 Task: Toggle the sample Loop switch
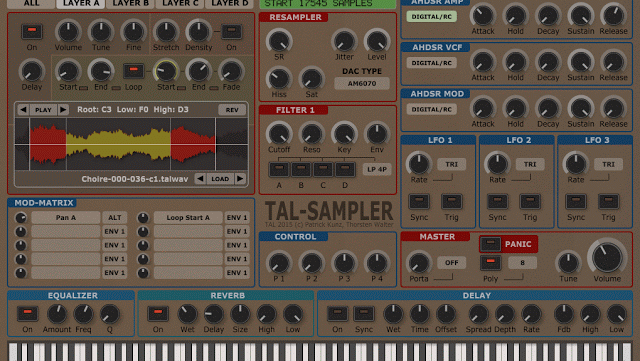[x=133, y=71]
